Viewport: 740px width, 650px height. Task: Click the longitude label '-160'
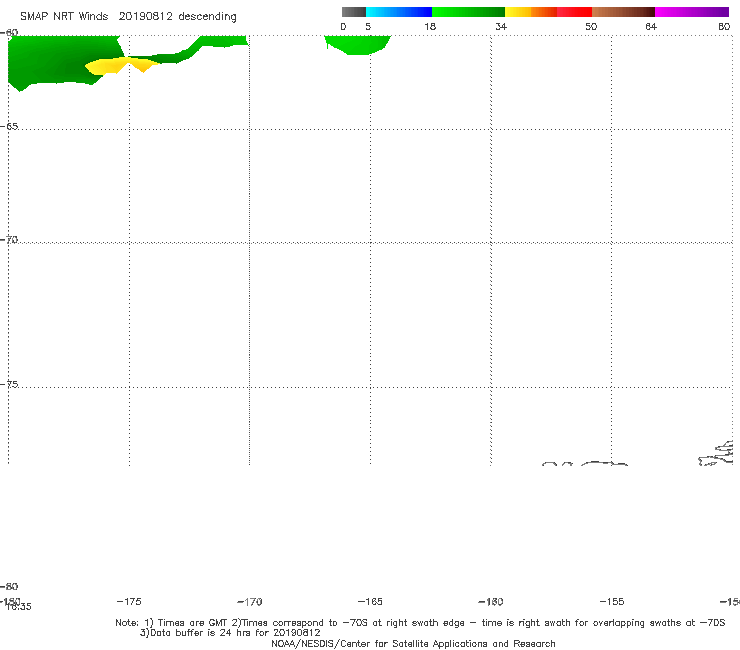tap(491, 602)
